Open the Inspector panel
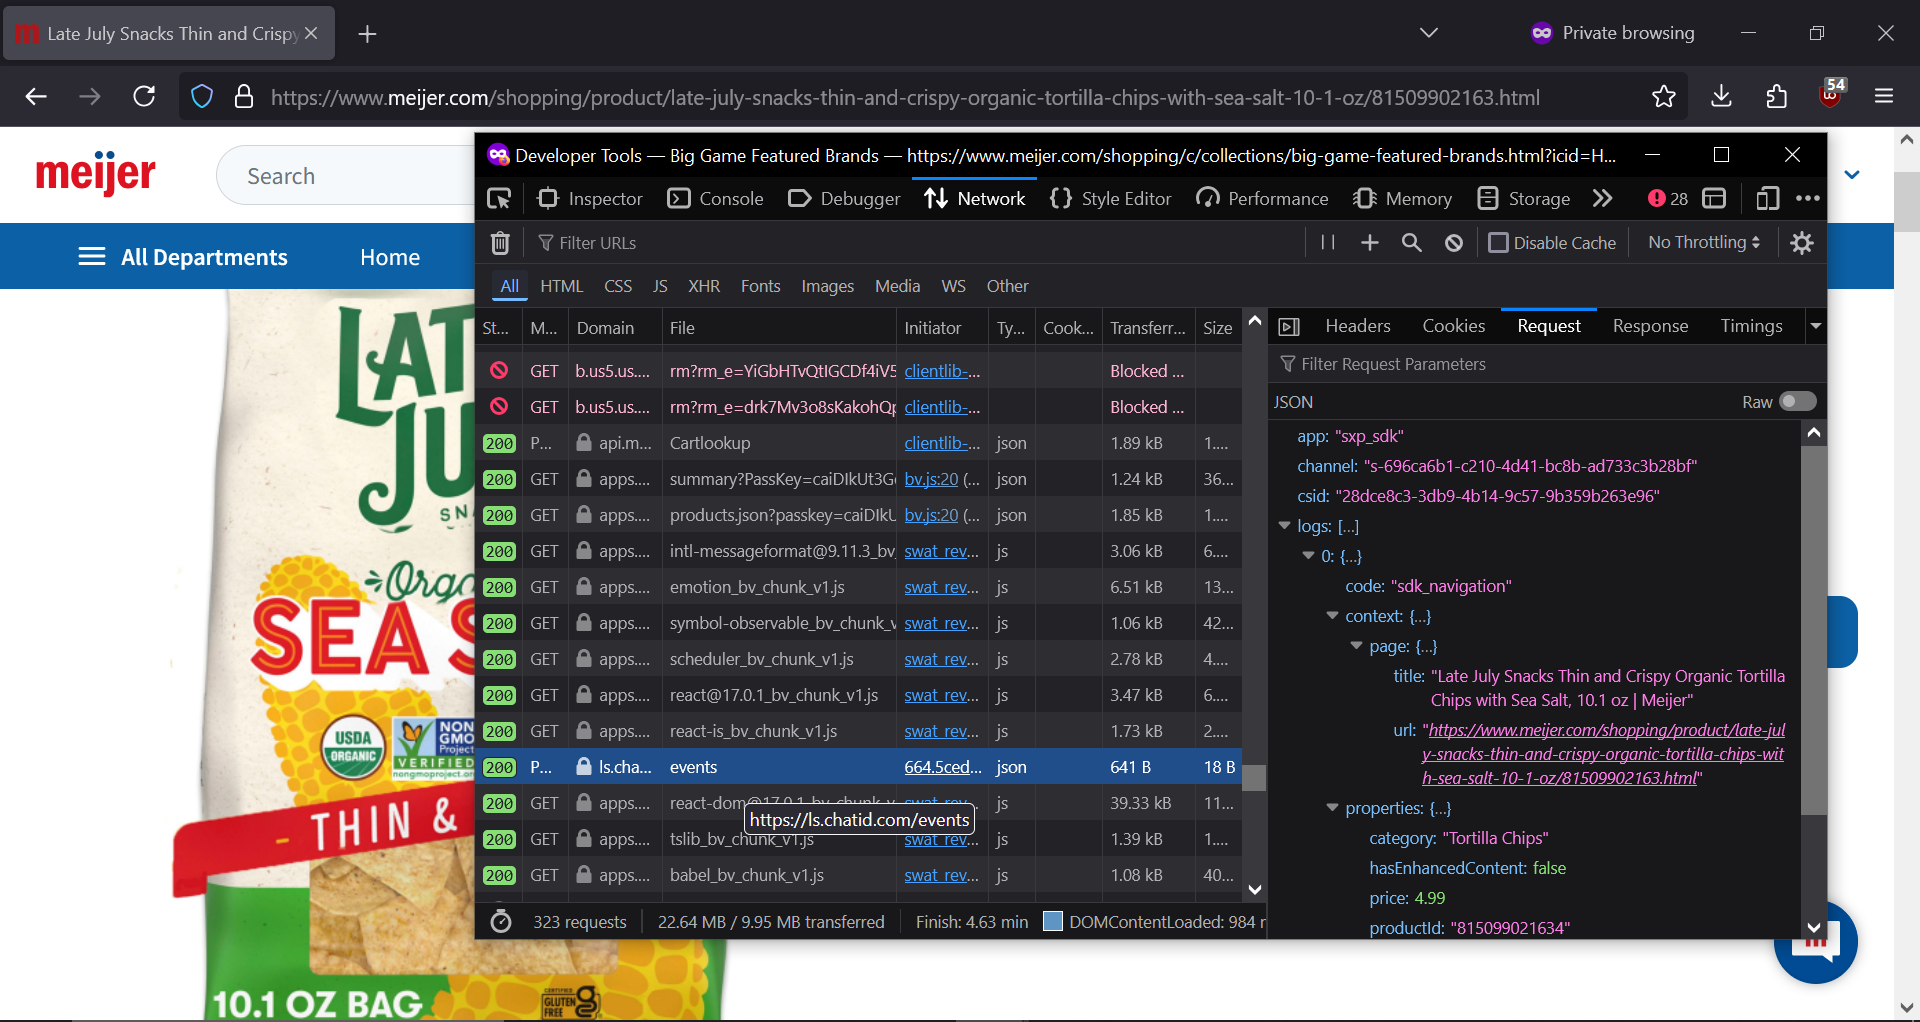 (x=590, y=199)
